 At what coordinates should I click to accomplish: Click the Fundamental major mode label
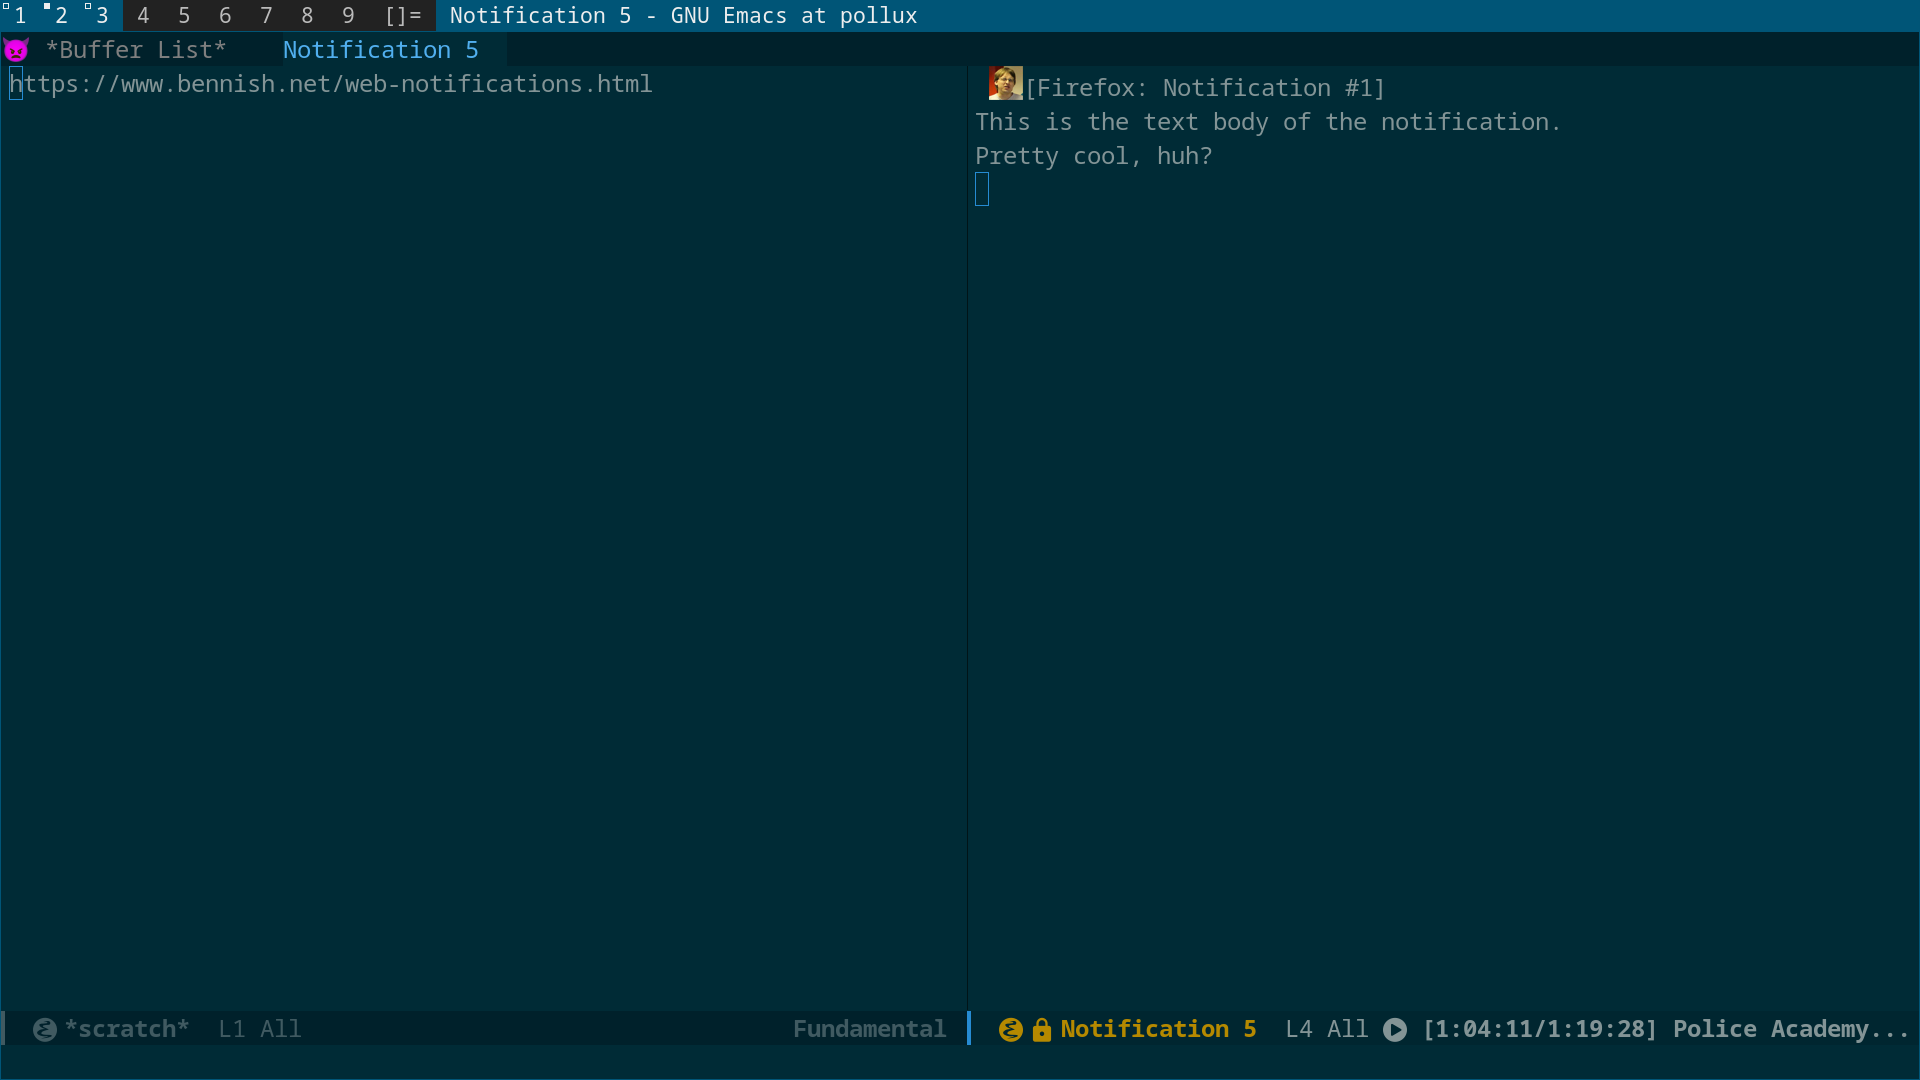[868, 1029]
